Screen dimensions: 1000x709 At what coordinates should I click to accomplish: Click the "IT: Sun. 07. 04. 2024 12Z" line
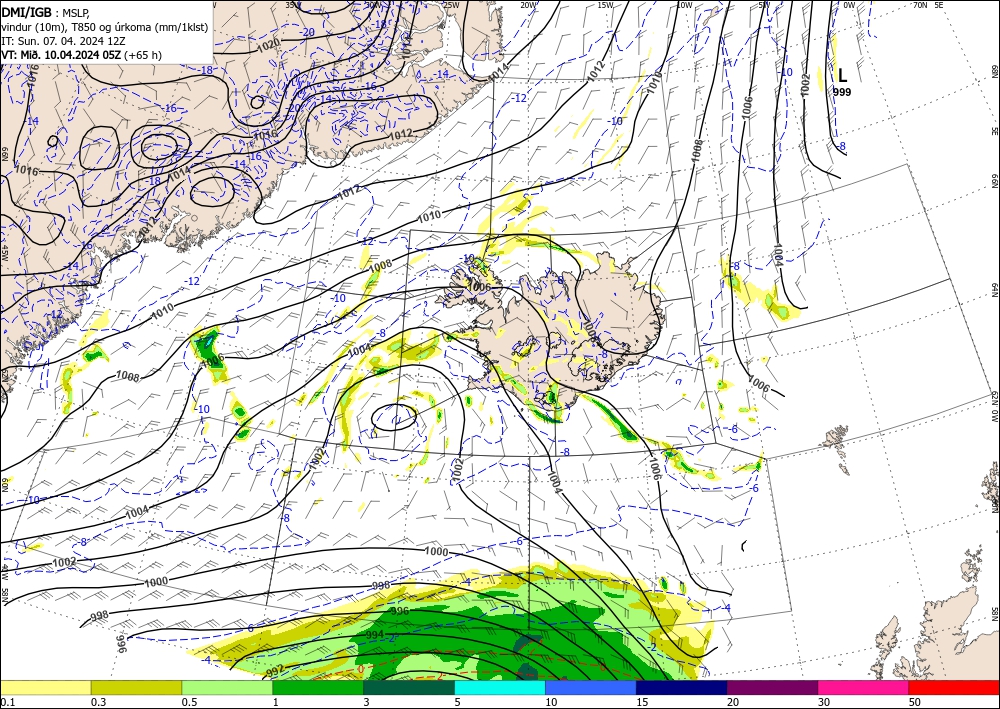pos(63,41)
